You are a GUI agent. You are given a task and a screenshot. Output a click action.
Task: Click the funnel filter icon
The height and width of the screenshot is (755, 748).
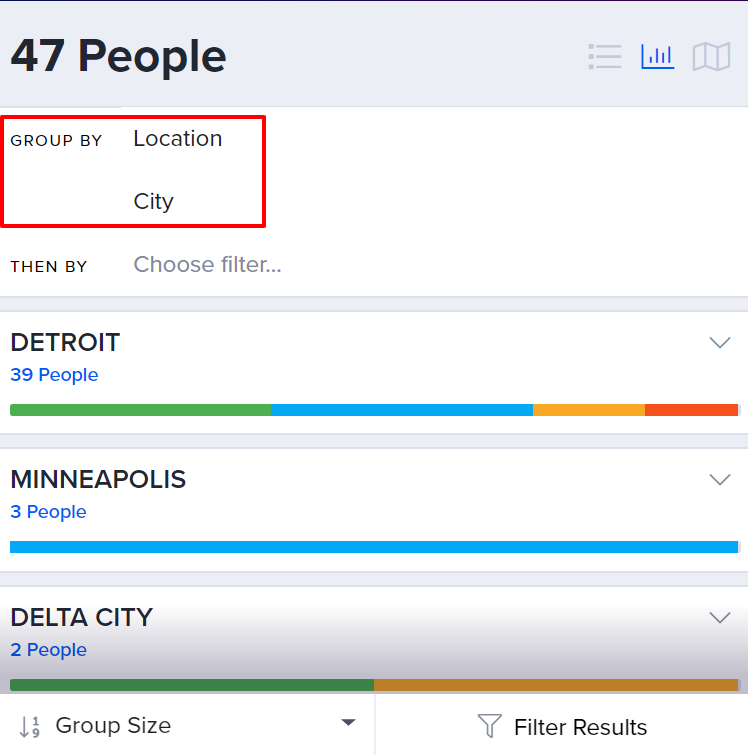pyautogui.click(x=489, y=726)
